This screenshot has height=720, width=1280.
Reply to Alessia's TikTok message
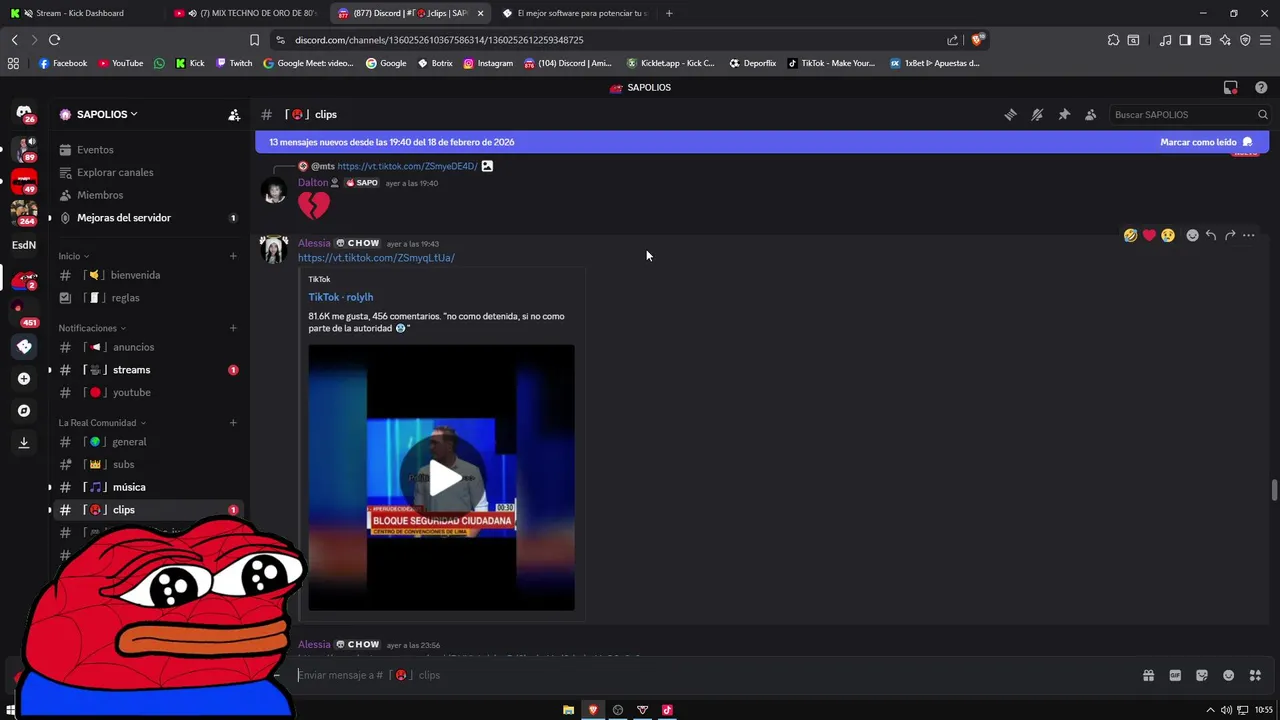coord(1211,236)
